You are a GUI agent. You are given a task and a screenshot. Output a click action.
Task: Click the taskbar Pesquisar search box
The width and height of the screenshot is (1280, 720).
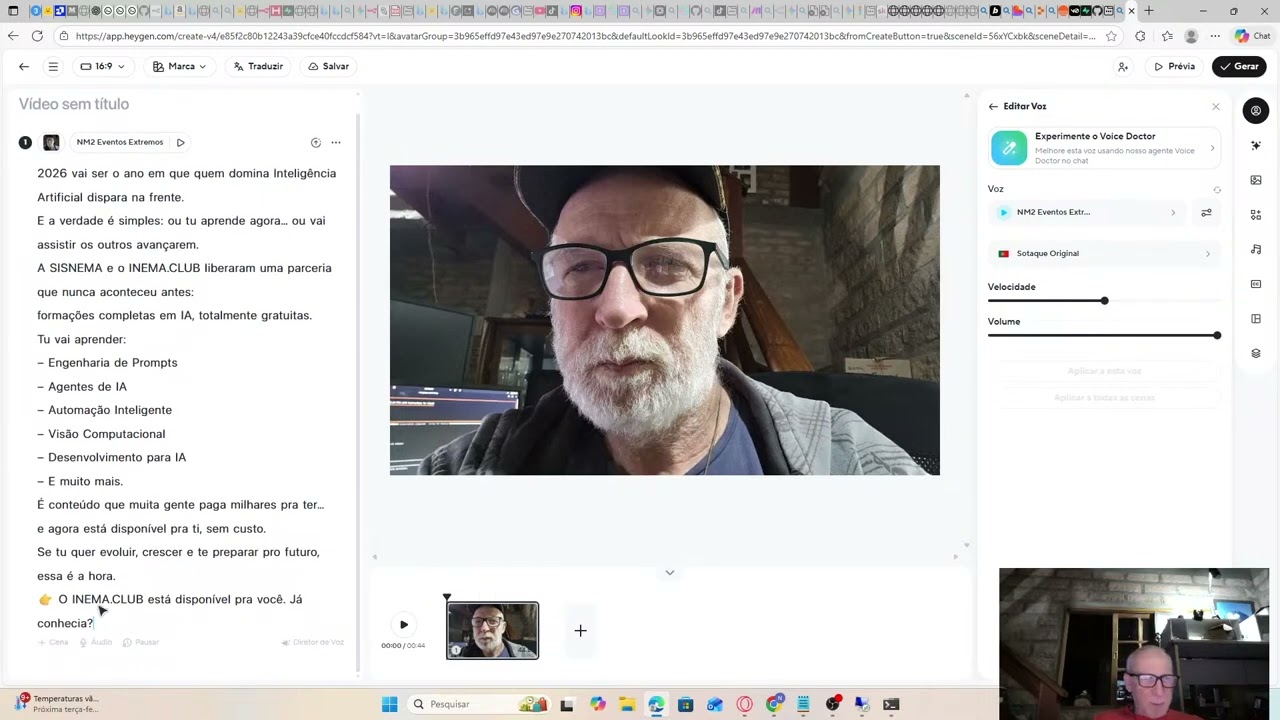click(481, 704)
